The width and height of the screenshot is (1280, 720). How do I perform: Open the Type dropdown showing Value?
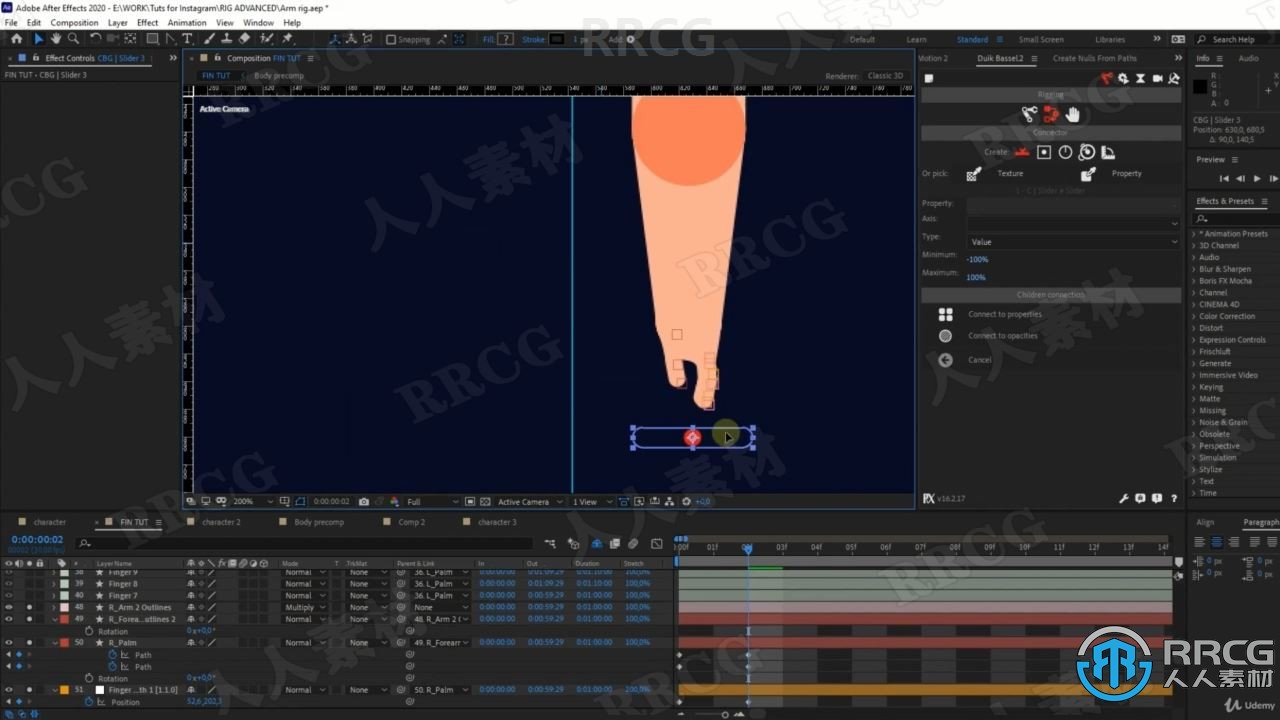tap(1073, 241)
